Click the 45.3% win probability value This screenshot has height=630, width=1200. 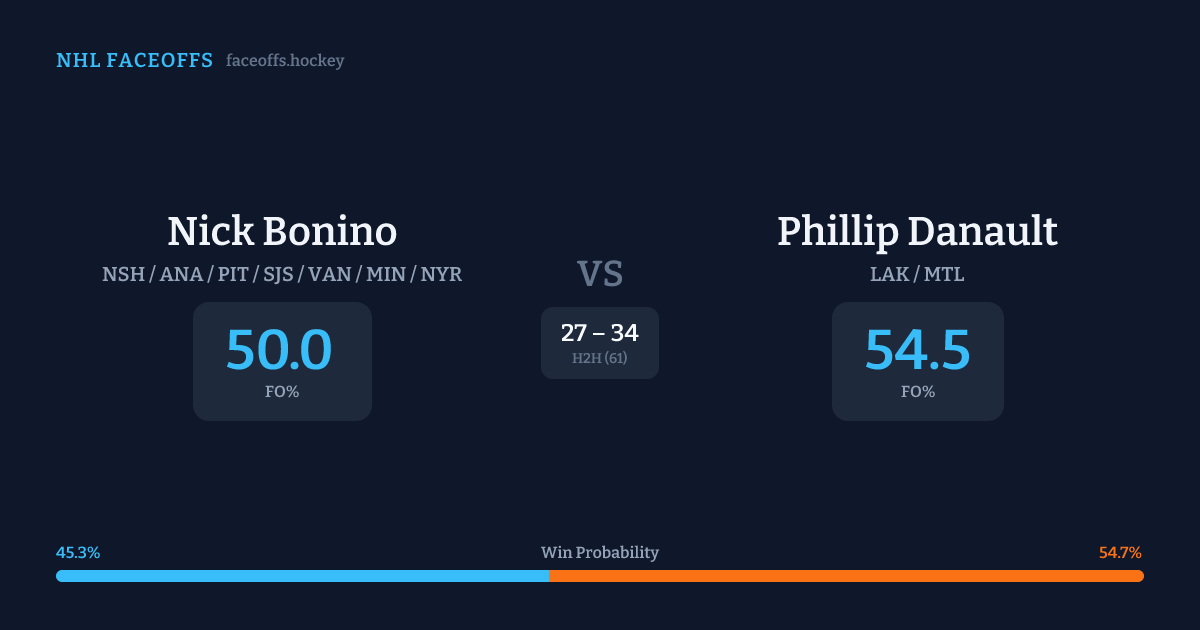point(78,553)
